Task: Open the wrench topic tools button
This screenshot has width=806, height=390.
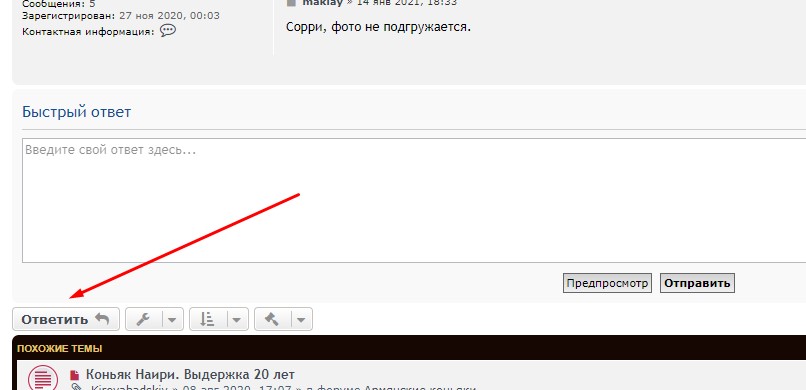Action: [x=143, y=319]
